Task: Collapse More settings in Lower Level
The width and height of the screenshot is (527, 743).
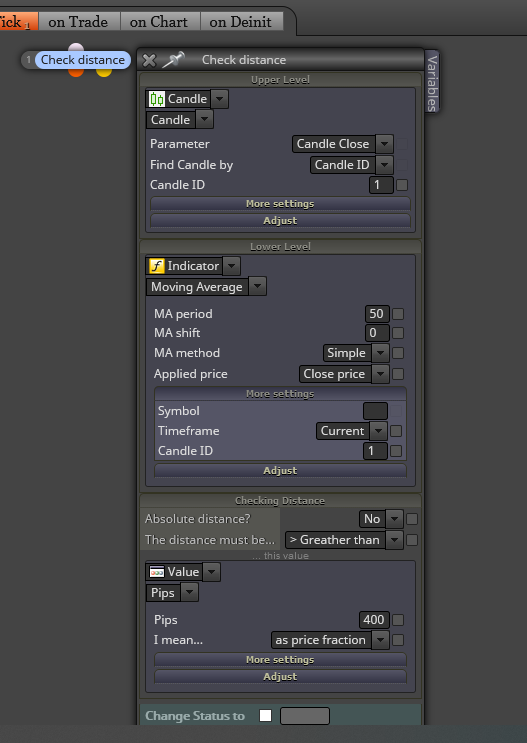Action: tap(280, 394)
